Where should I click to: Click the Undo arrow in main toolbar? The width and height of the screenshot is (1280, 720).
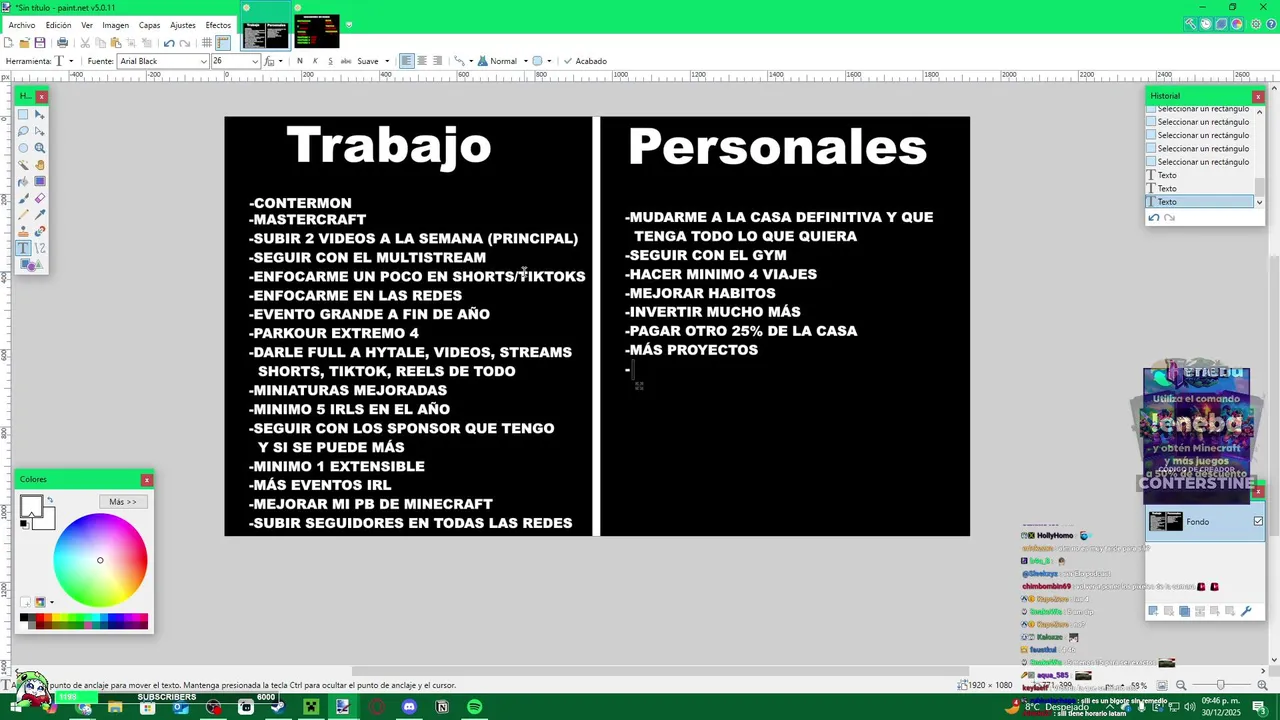168,43
